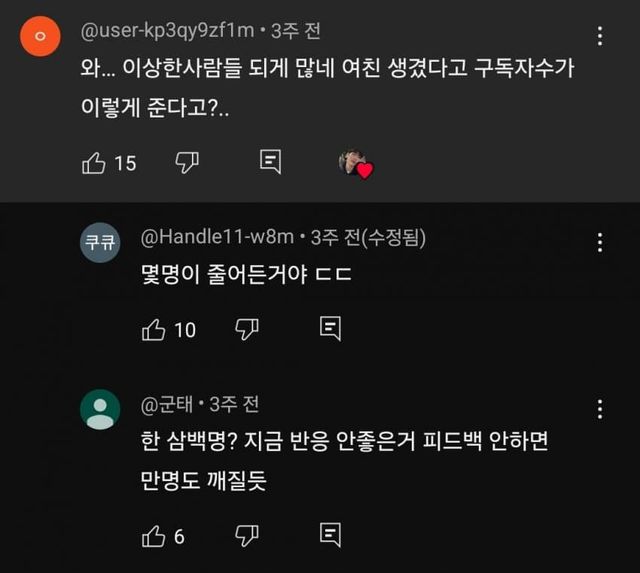Open more options for @Handle11-w8m reply
The height and width of the screenshot is (573, 640).
tap(600, 243)
